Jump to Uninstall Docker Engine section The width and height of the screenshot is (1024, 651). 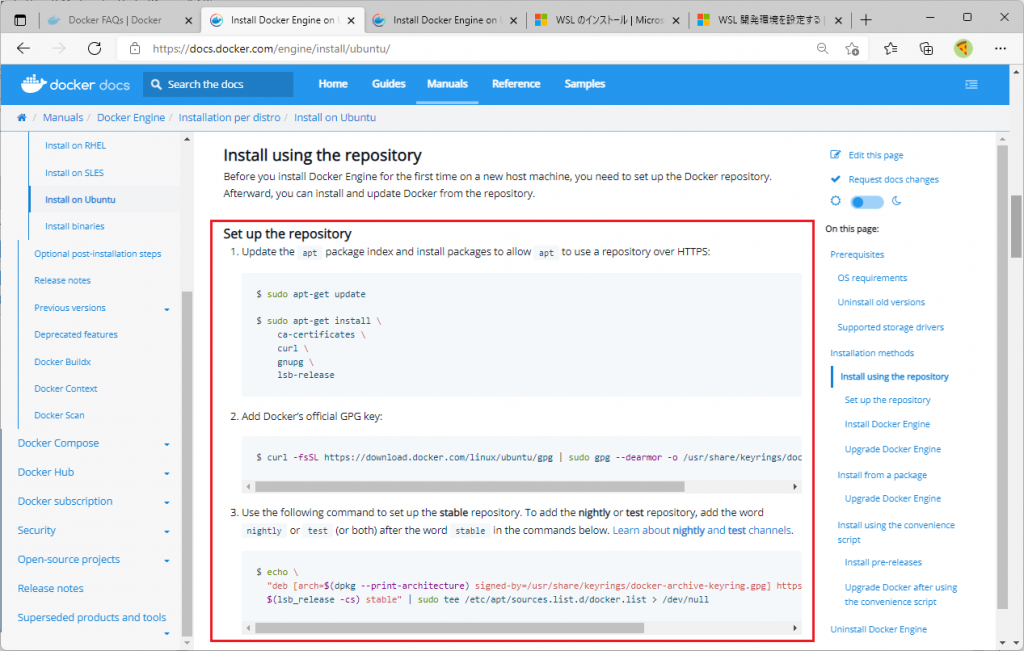pos(878,629)
